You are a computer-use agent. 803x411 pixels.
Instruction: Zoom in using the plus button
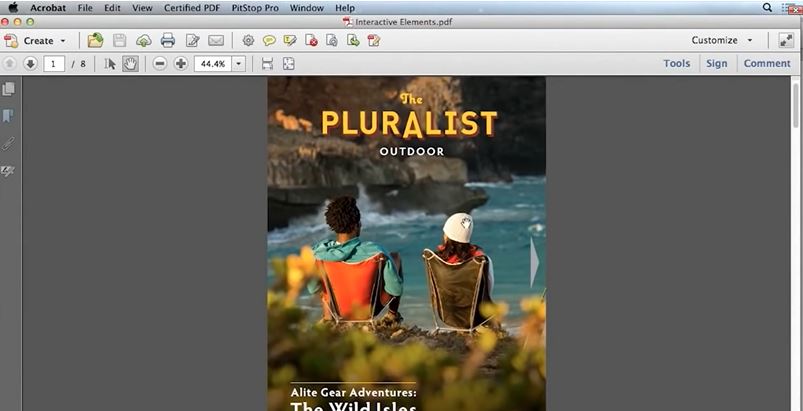[180, 63]
